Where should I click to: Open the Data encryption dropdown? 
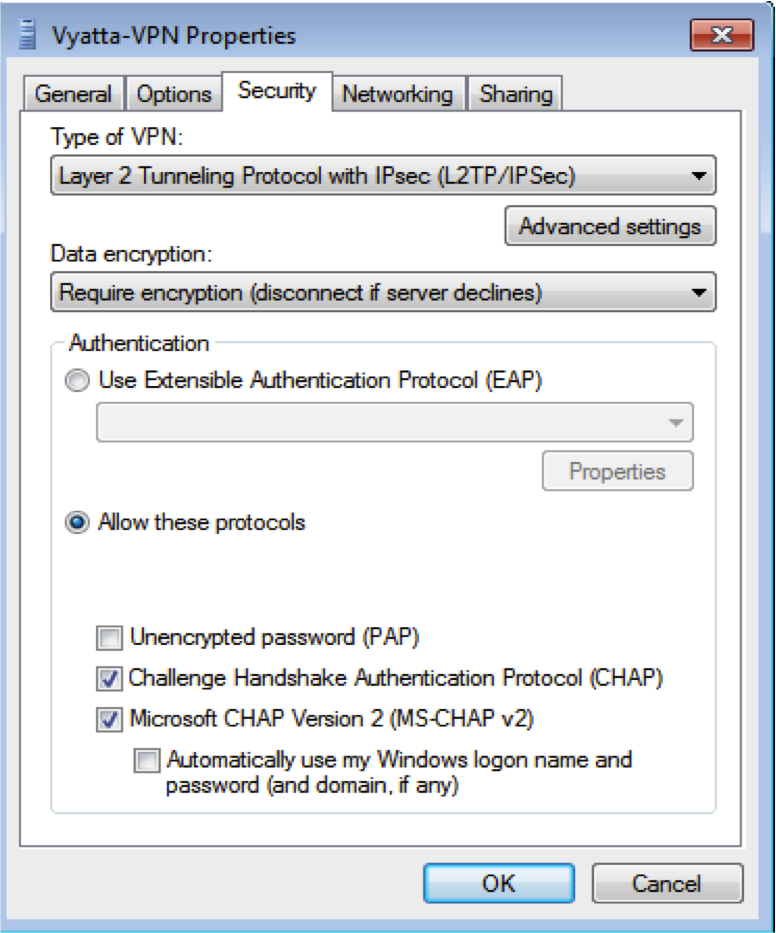[x=383, y=292]
